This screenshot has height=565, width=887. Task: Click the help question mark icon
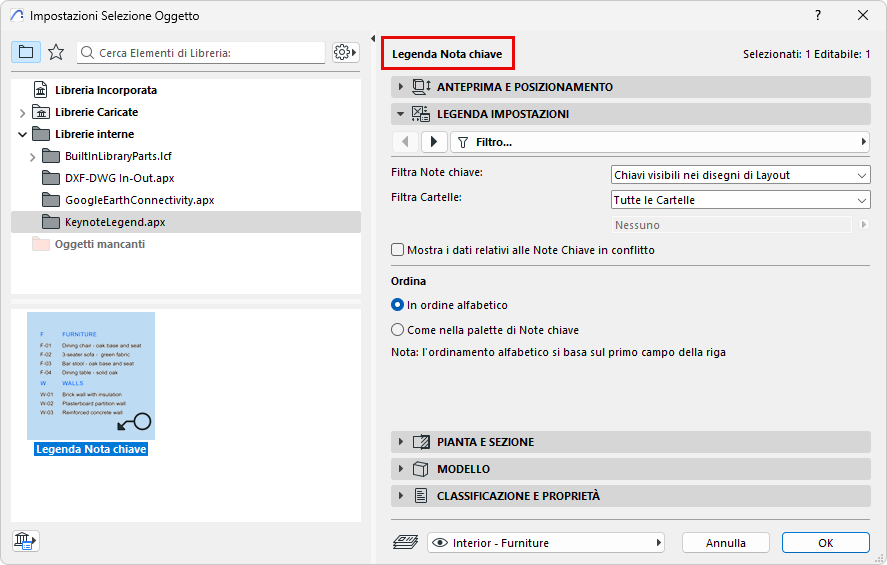click(x=817, y=15)
